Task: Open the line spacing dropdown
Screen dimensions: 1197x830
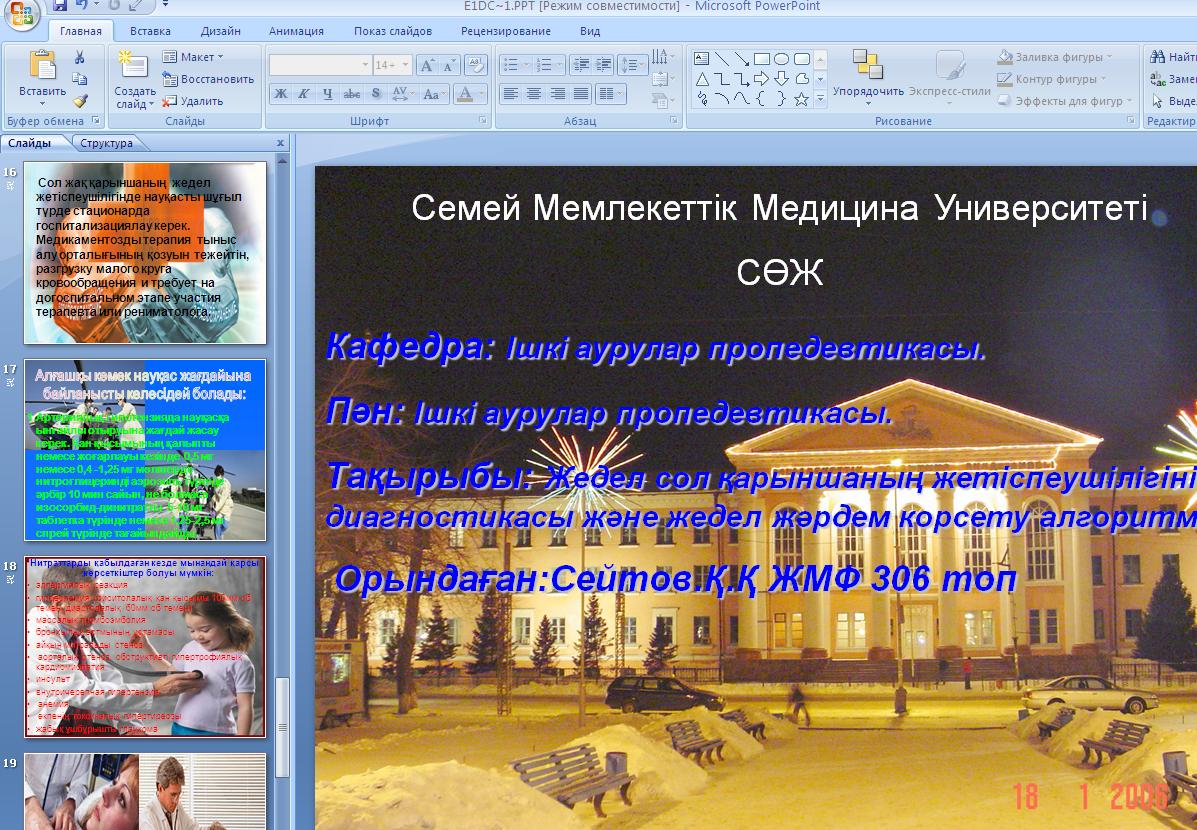Action: (x=632, y=65)
